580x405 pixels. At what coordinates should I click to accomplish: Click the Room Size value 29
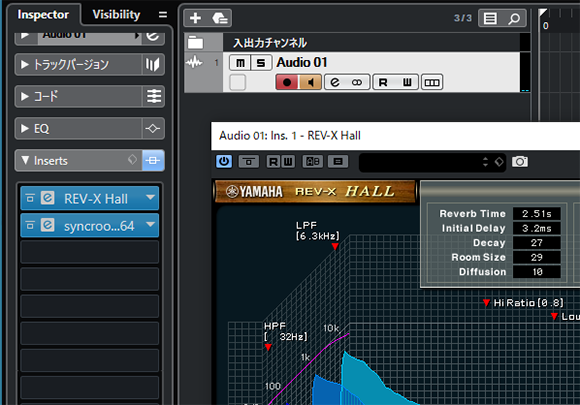[537, 257]
